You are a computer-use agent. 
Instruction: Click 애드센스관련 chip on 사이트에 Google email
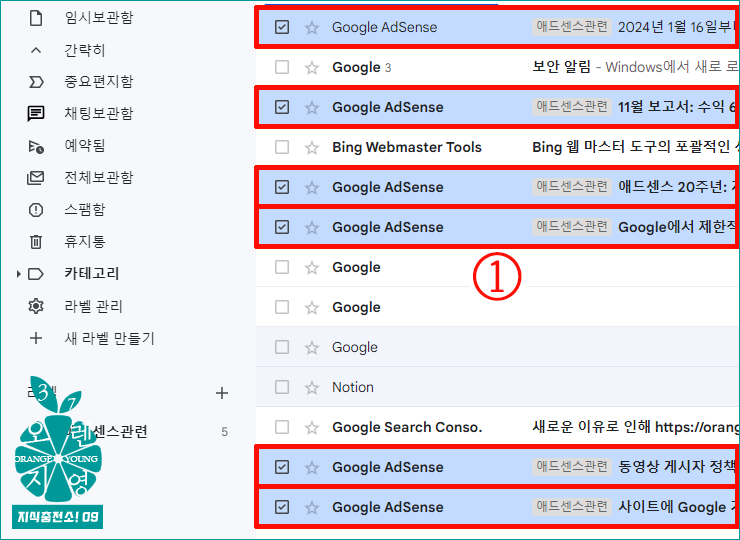572,506
